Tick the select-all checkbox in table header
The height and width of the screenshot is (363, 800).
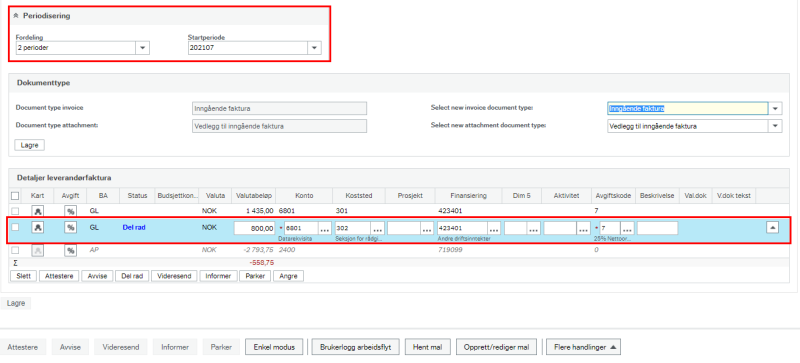click(15, 196)
